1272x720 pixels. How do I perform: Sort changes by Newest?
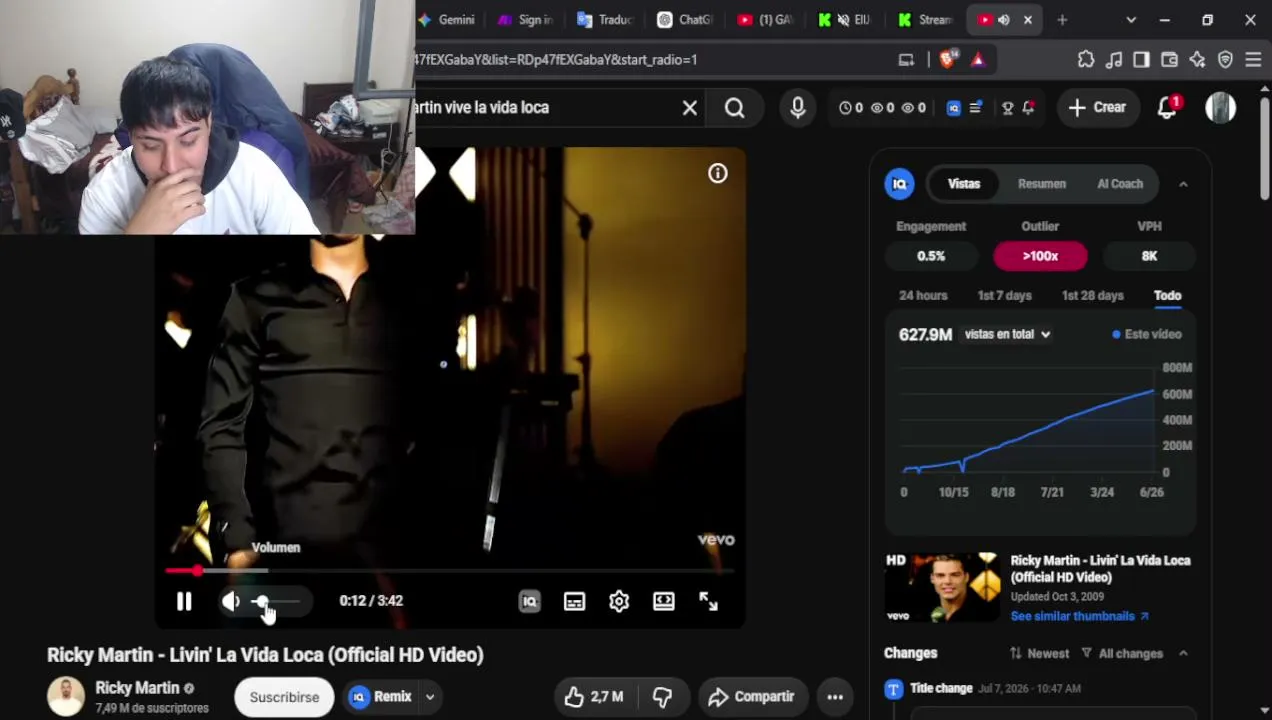point(1040,654)
